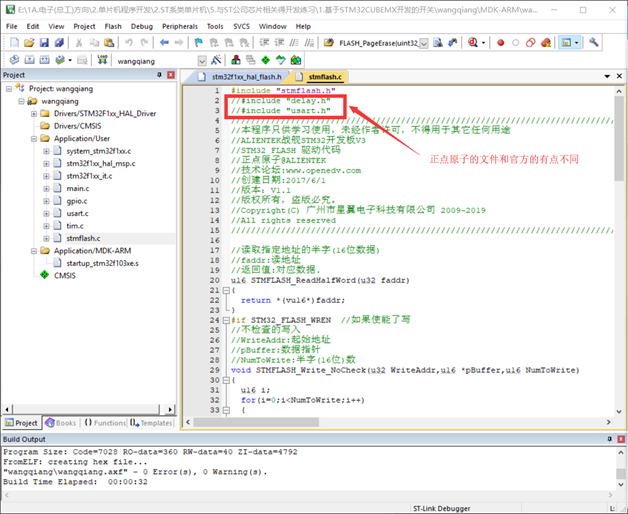Click the Insert breakpoint red dot icon
This screenshot has height=514, width=628.
point(501,43)
